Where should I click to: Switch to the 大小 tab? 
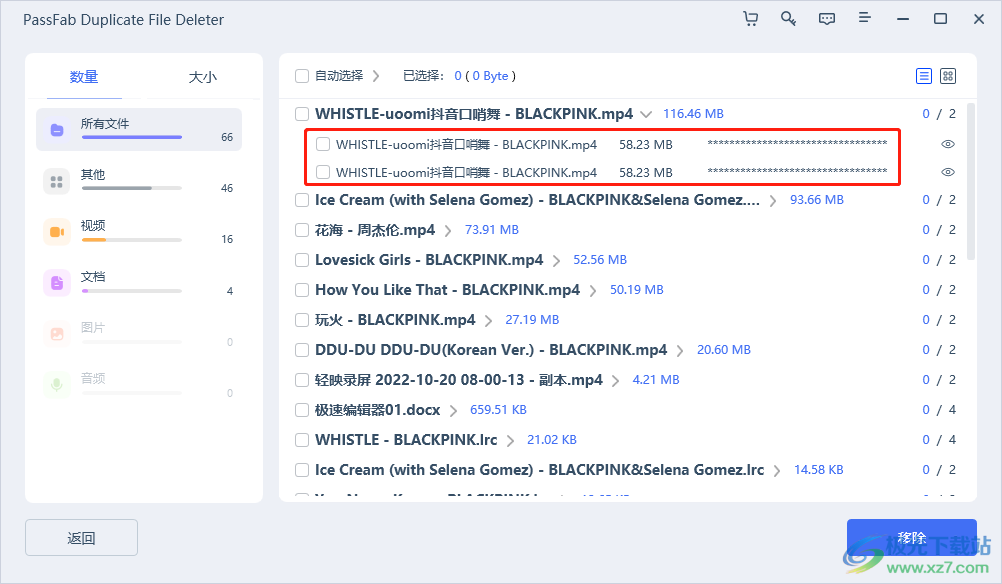point(203,77)
